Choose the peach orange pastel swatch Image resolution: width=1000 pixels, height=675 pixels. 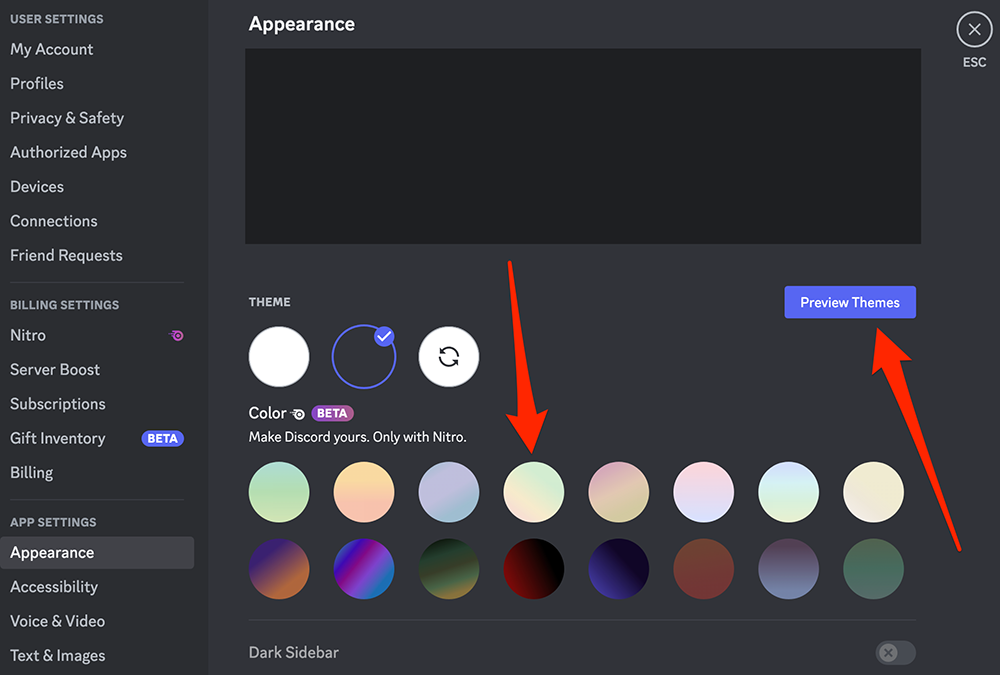coord(364,492)
